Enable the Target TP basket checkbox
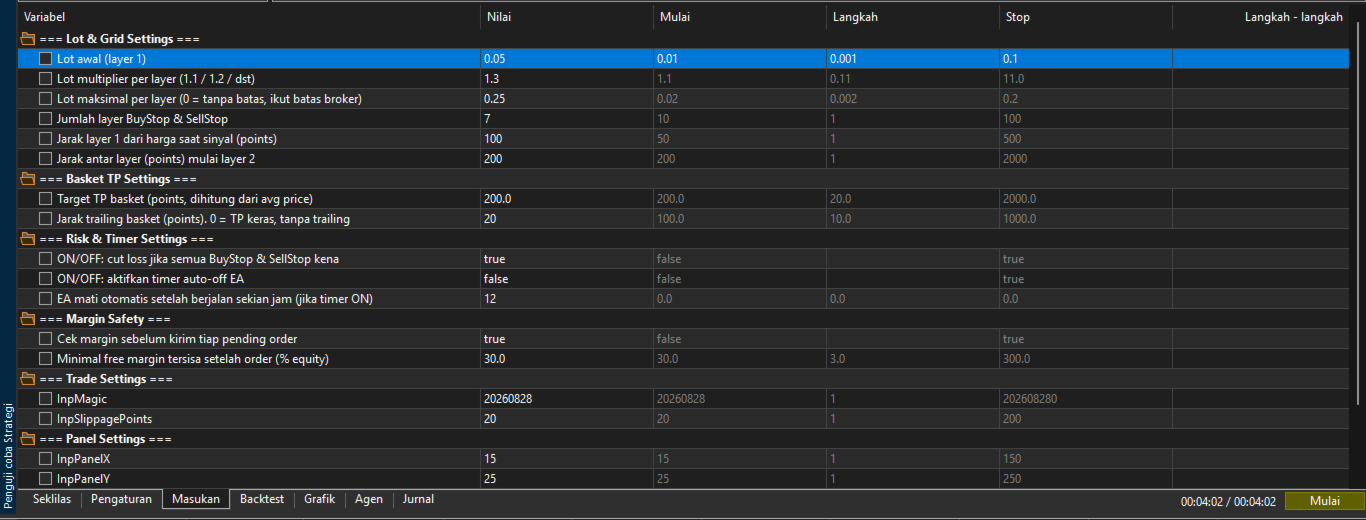The width and height of the screenshot is (1366, 520). point(46,199)
